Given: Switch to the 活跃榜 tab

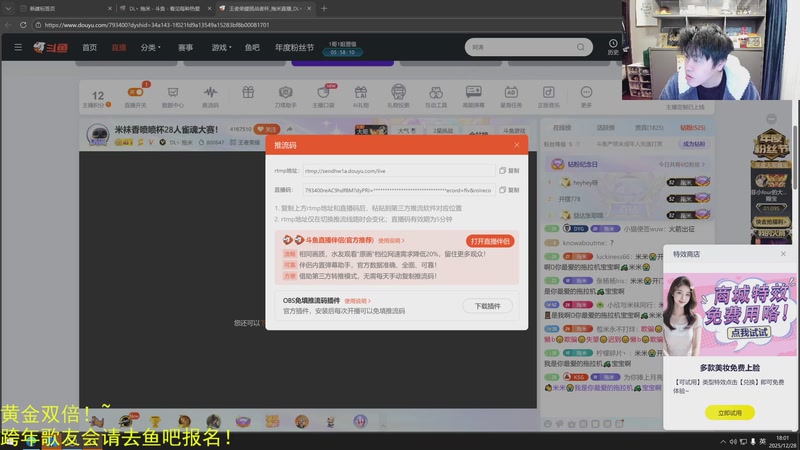Looking at the screenshot, I should click(x=605, y=128).
